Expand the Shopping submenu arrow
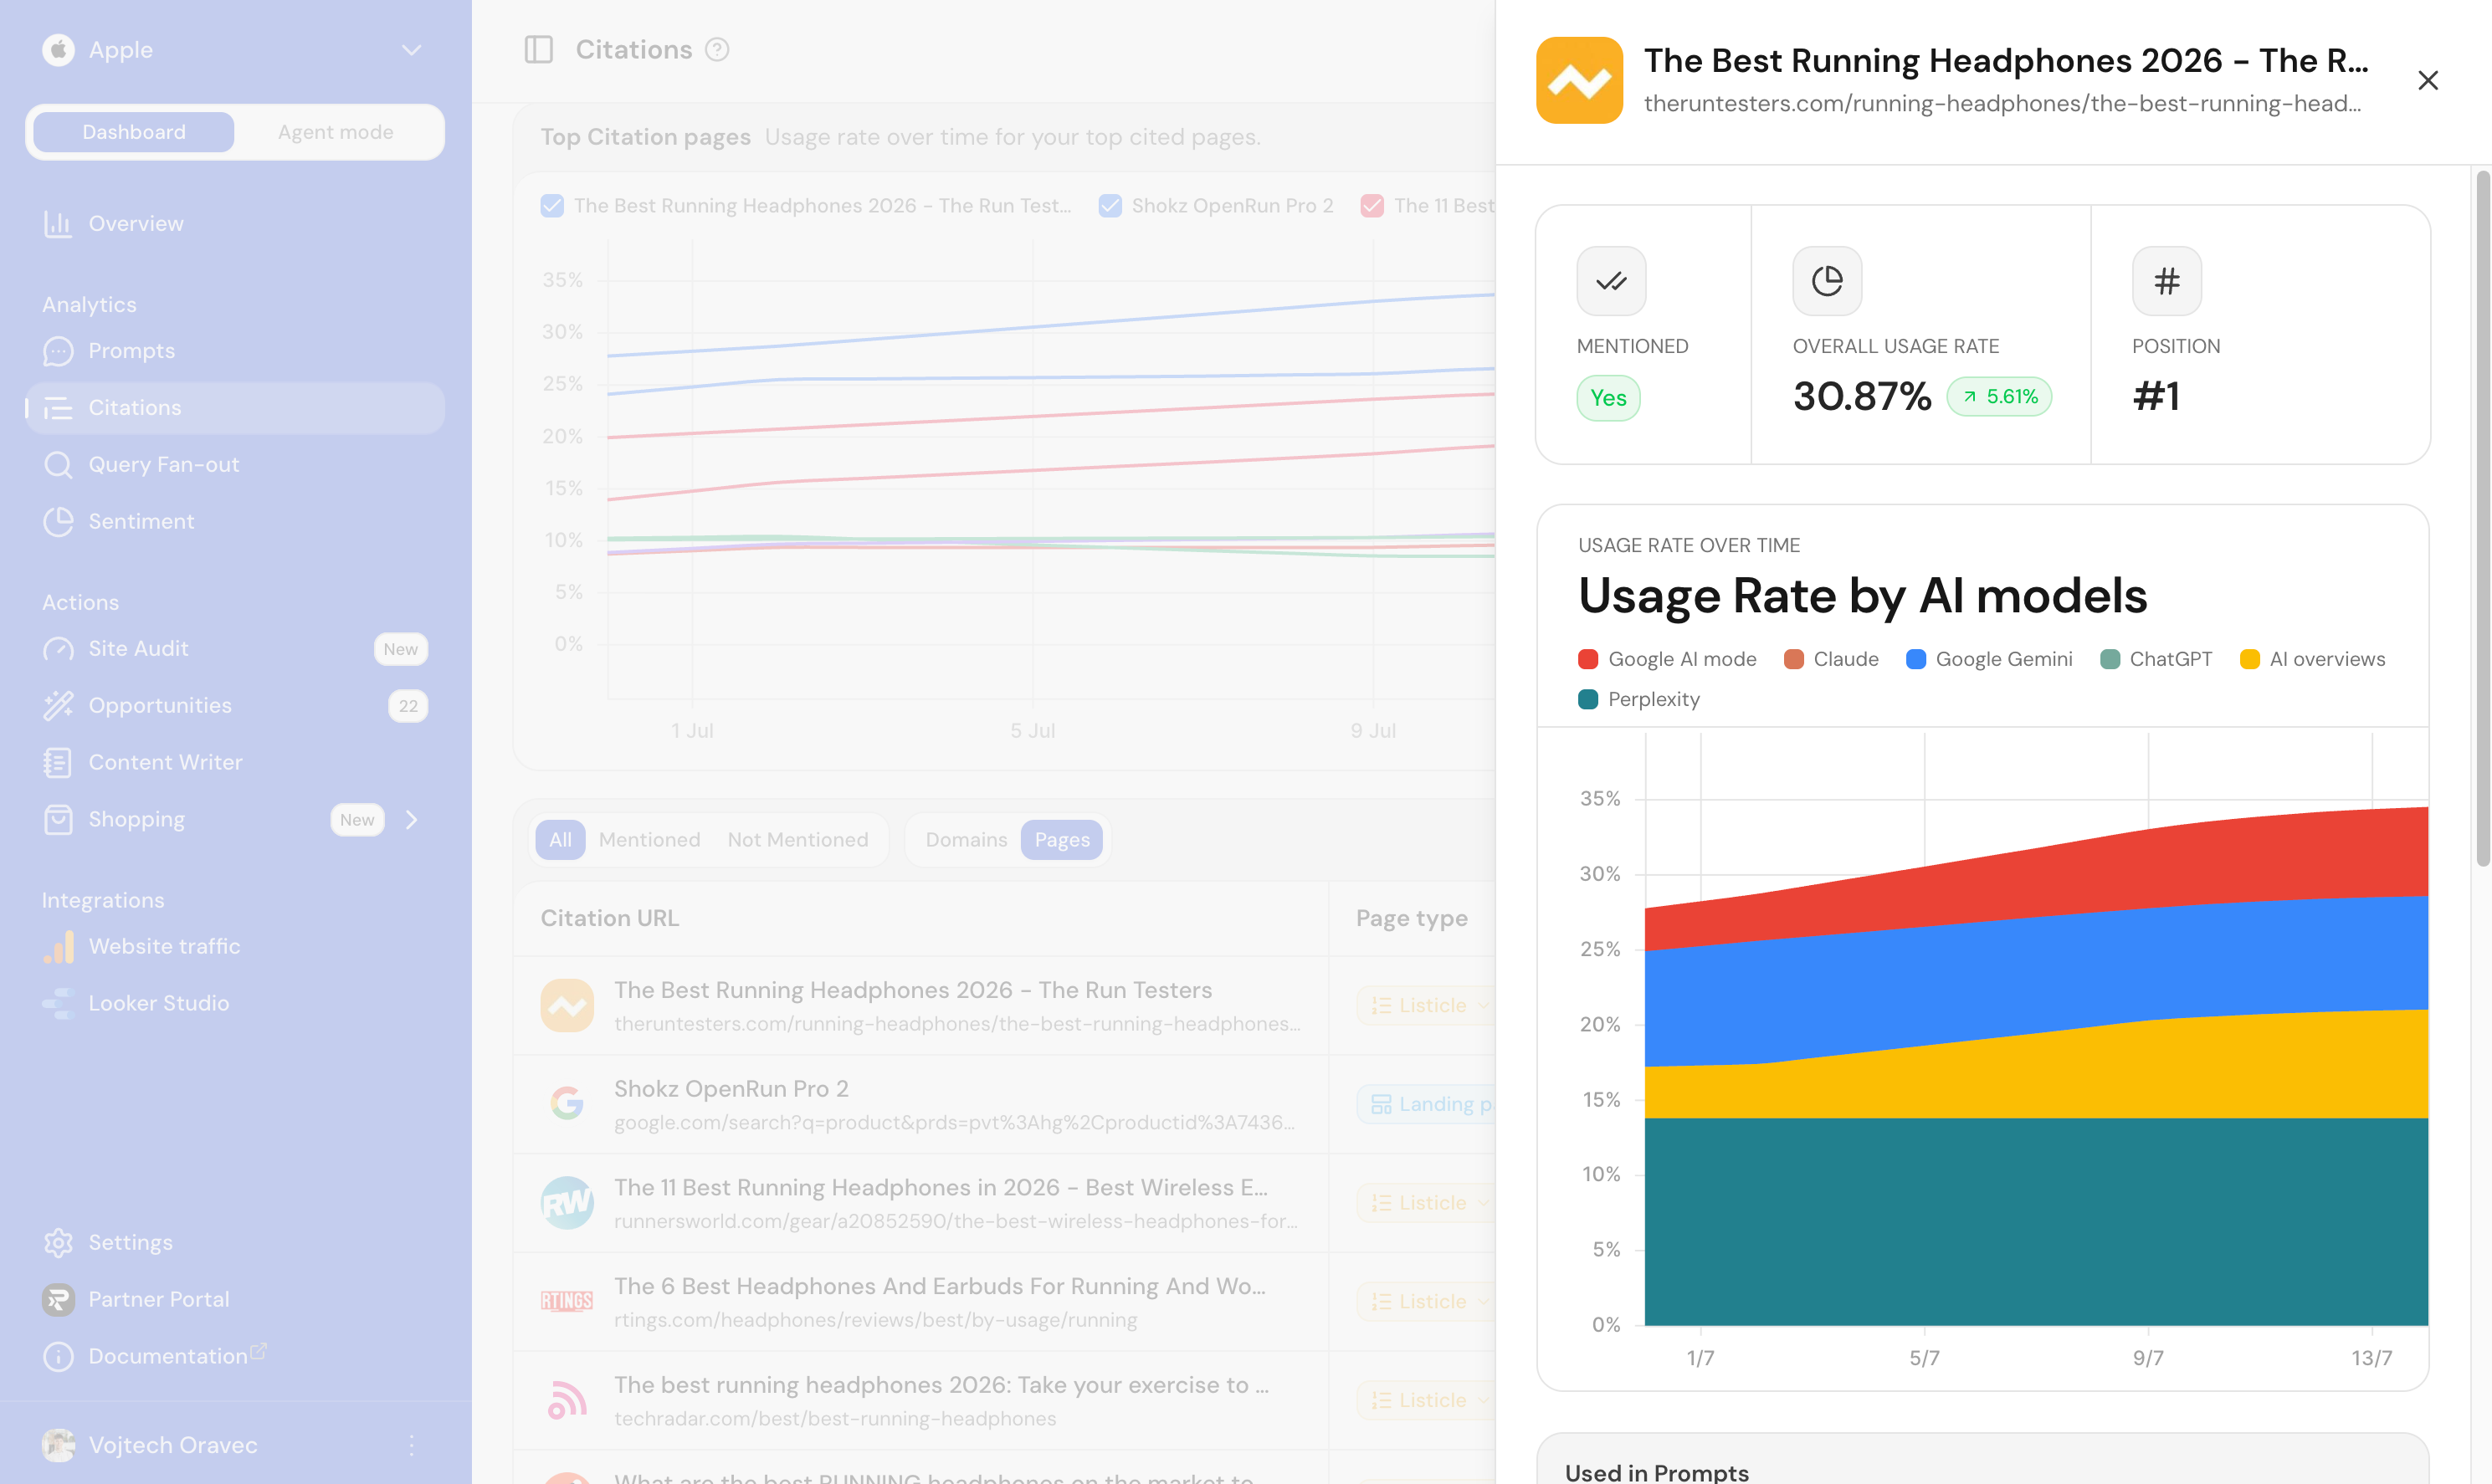The height and width of the screenshot is (1484, 2492). [x=411, y=820]
